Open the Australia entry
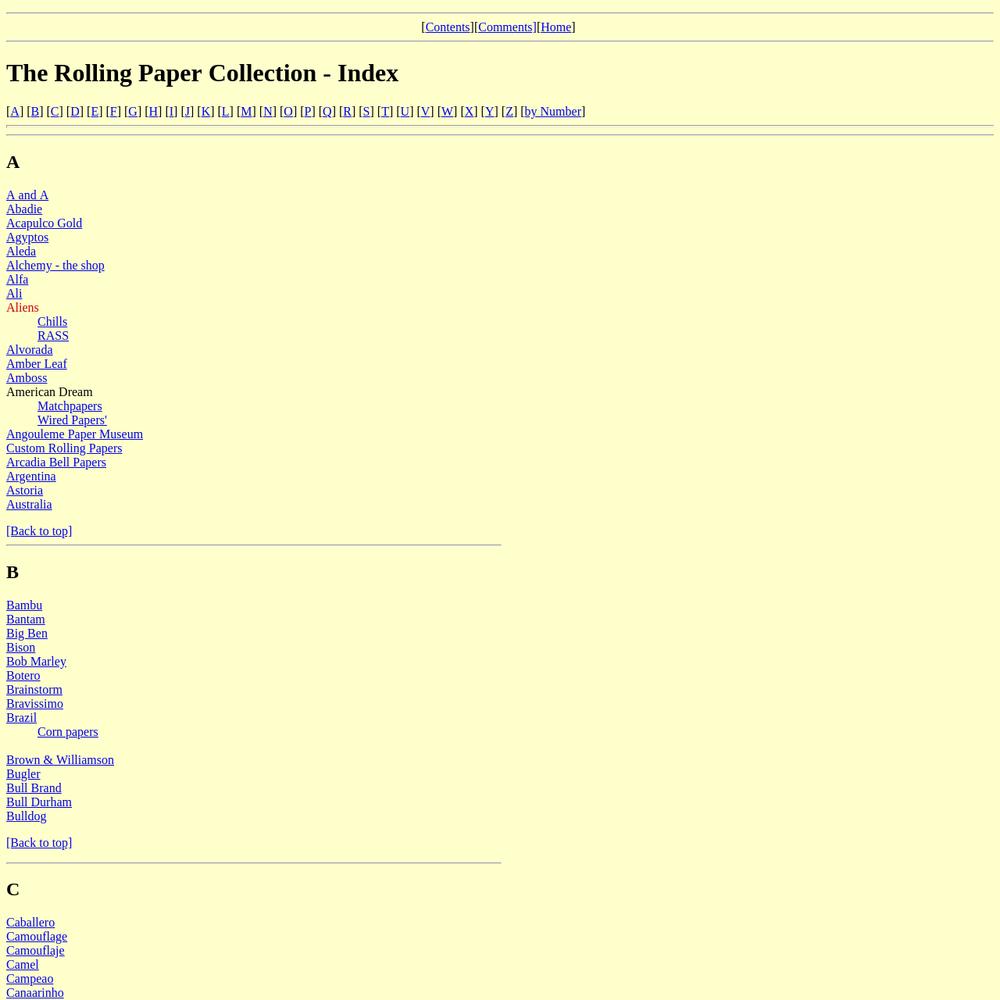 pos(29,504)
